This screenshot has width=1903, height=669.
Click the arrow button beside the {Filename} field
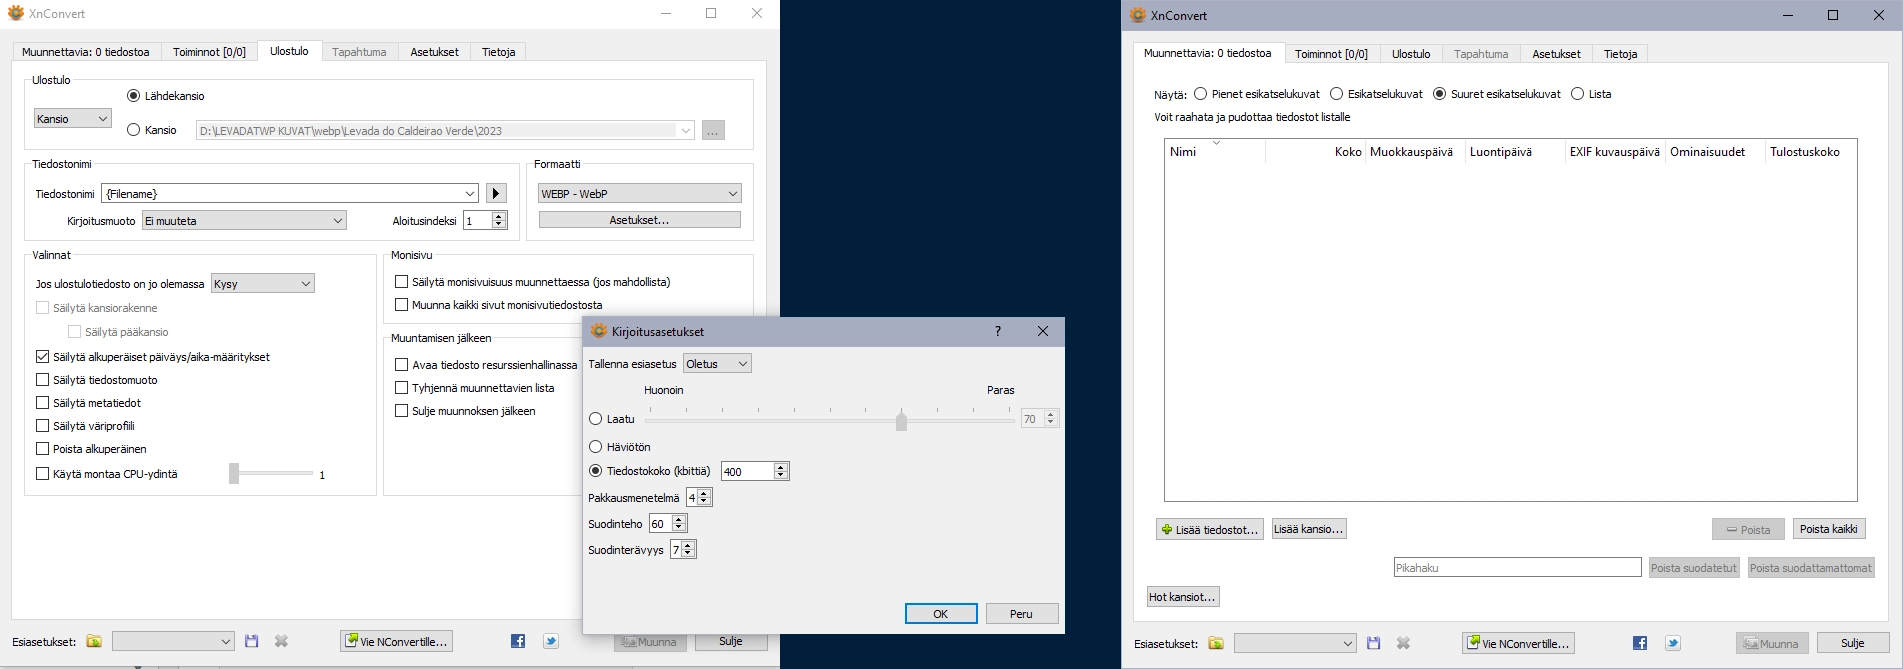click(496, 193)
